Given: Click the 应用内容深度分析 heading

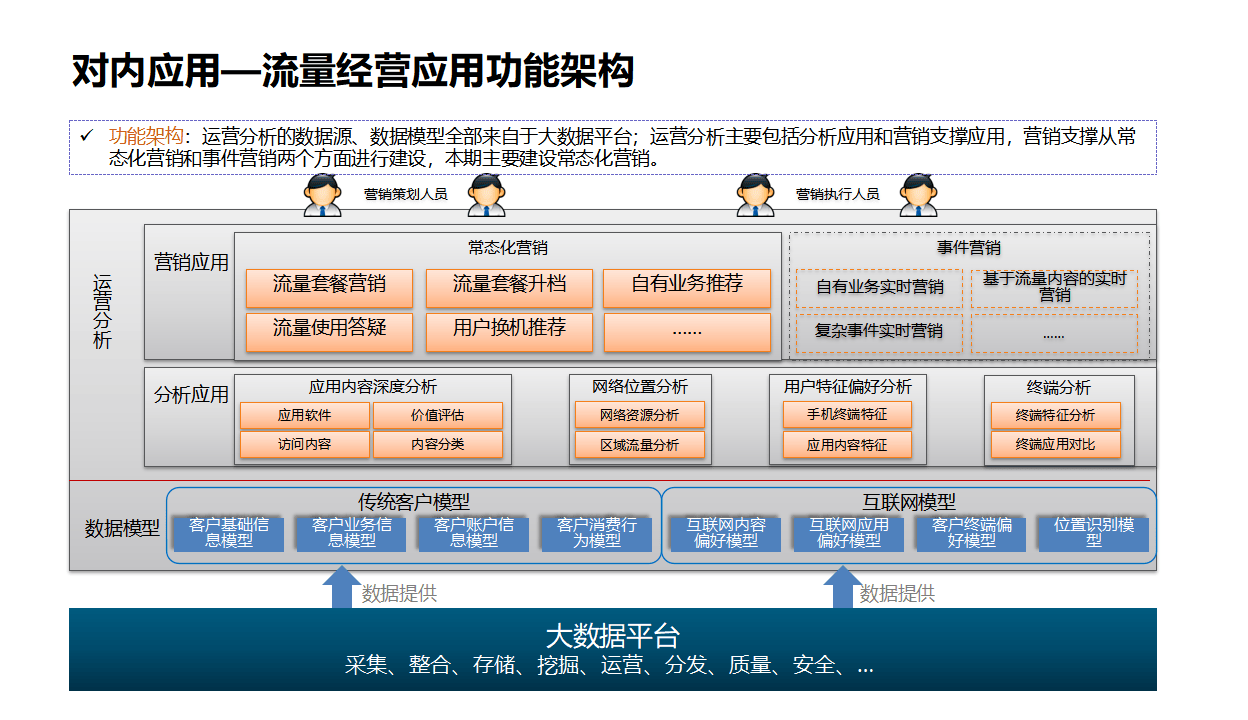Looking at the screenshot, I should [x=373, y=387].
